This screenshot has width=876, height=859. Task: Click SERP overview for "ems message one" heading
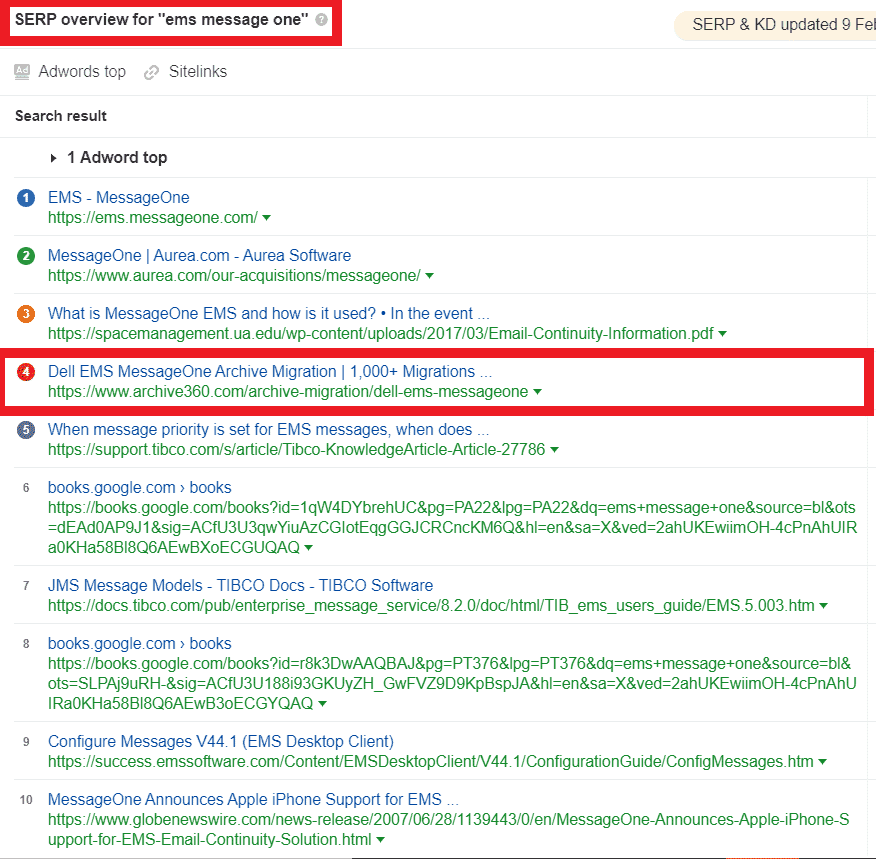point(161,20)
